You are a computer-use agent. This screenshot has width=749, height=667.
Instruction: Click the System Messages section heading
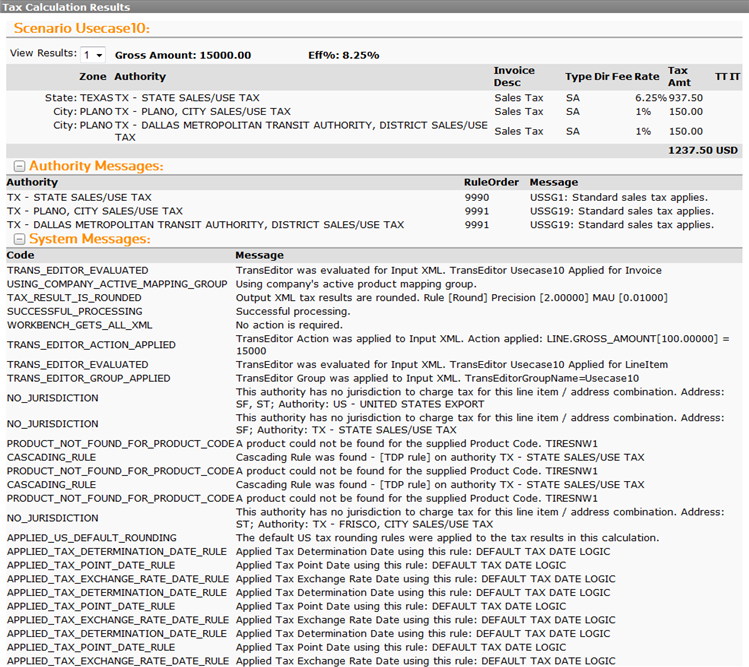pyautogui.click(x=89, y=240)
